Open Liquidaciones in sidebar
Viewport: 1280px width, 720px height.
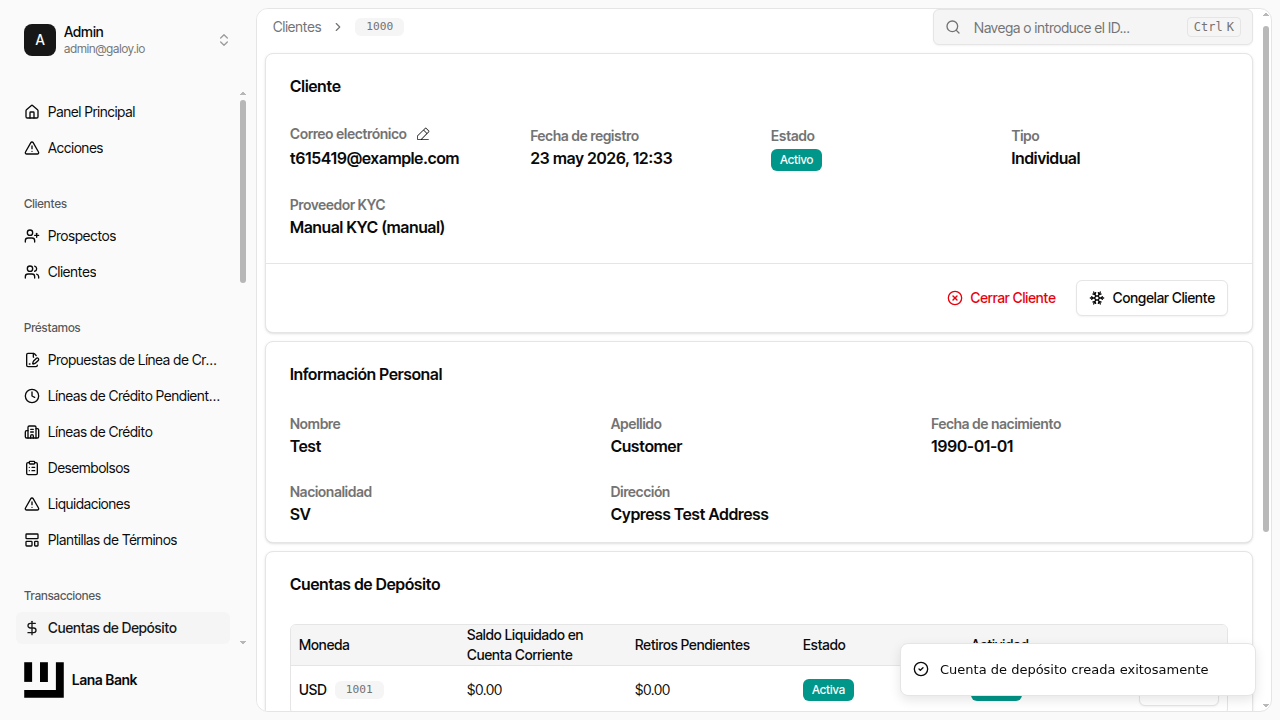tap(123, 504)
